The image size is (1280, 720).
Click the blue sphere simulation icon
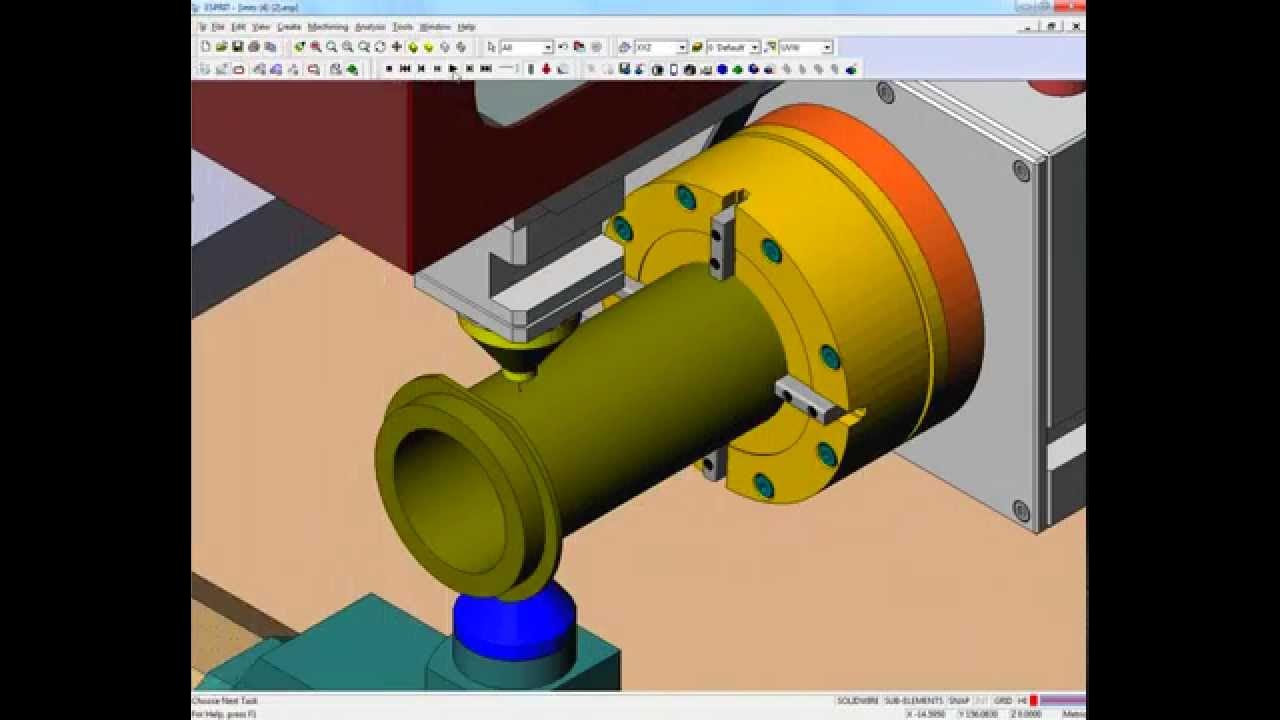click(722, 69)
